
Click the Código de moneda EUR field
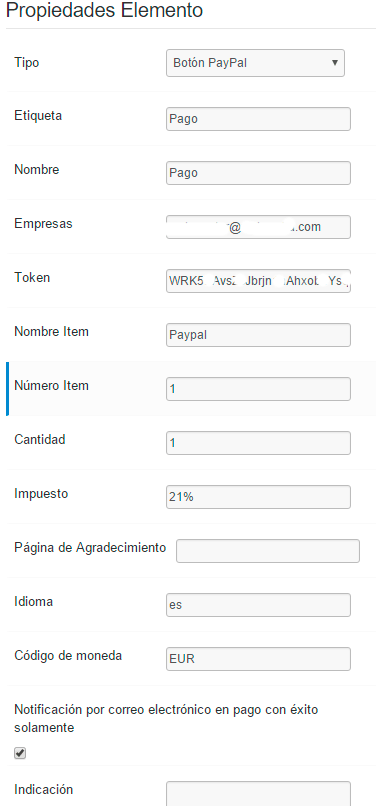(258, 658)
